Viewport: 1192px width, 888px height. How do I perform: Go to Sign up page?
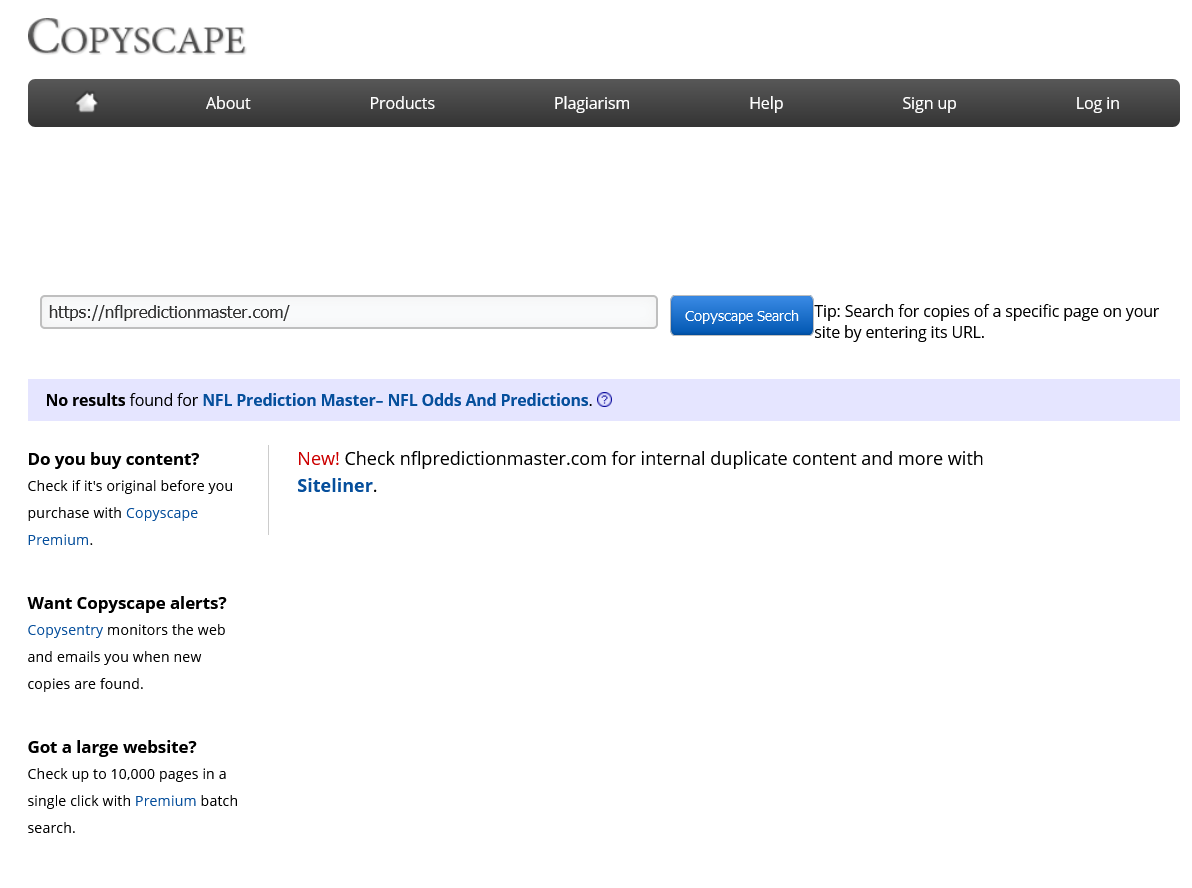(929, 103)
